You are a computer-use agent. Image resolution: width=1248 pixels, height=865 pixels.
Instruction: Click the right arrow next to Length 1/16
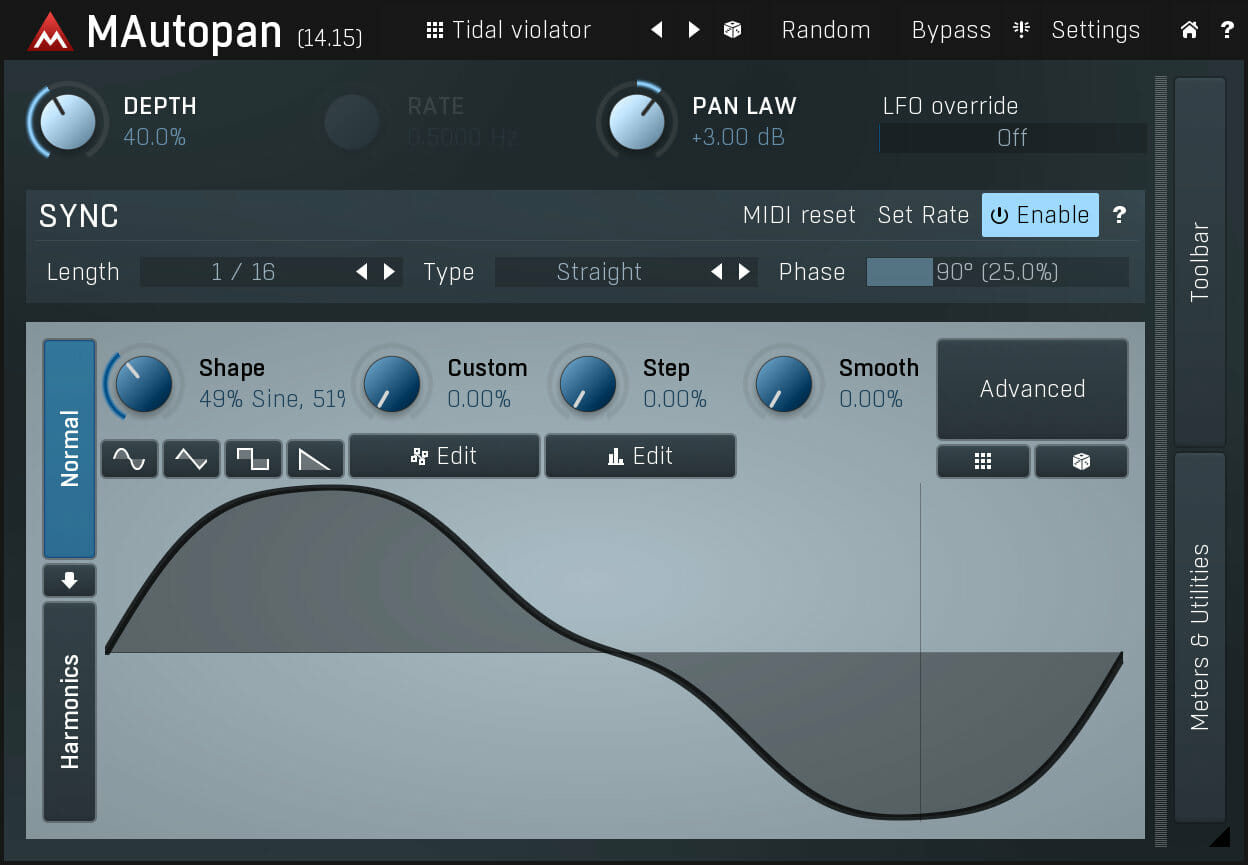pyautogui.click(x=389, y=271)
